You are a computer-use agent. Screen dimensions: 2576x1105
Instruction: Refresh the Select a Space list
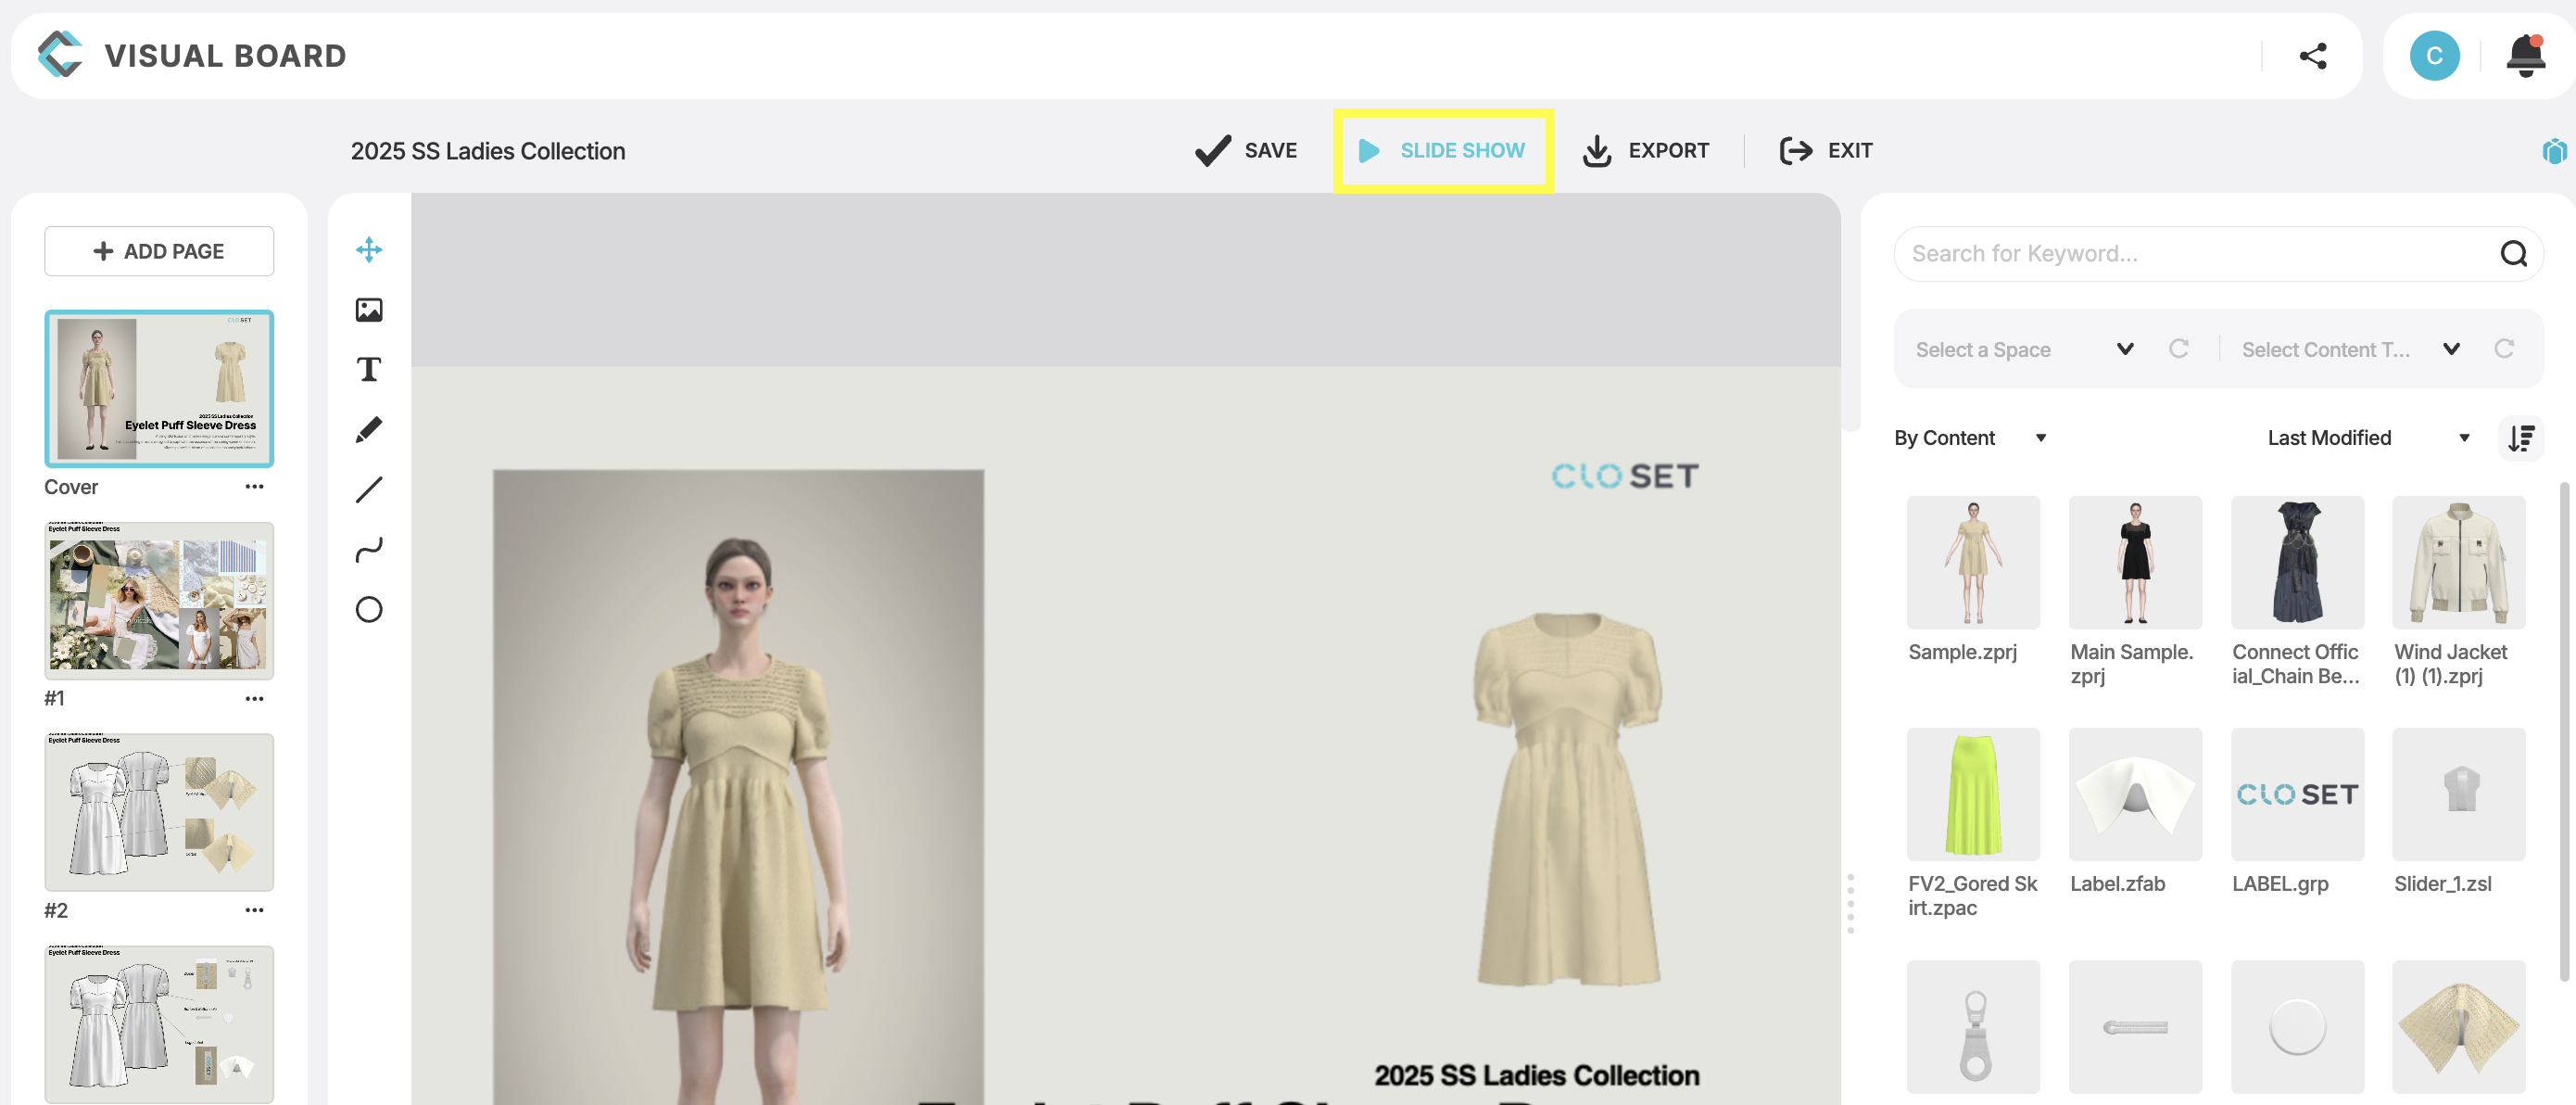click(2178, 349)
